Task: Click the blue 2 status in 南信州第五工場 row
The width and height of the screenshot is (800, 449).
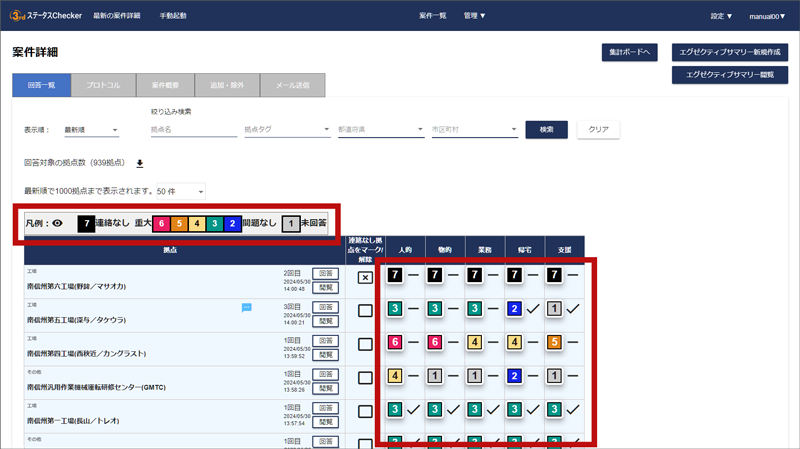Action: click(515, 310)
